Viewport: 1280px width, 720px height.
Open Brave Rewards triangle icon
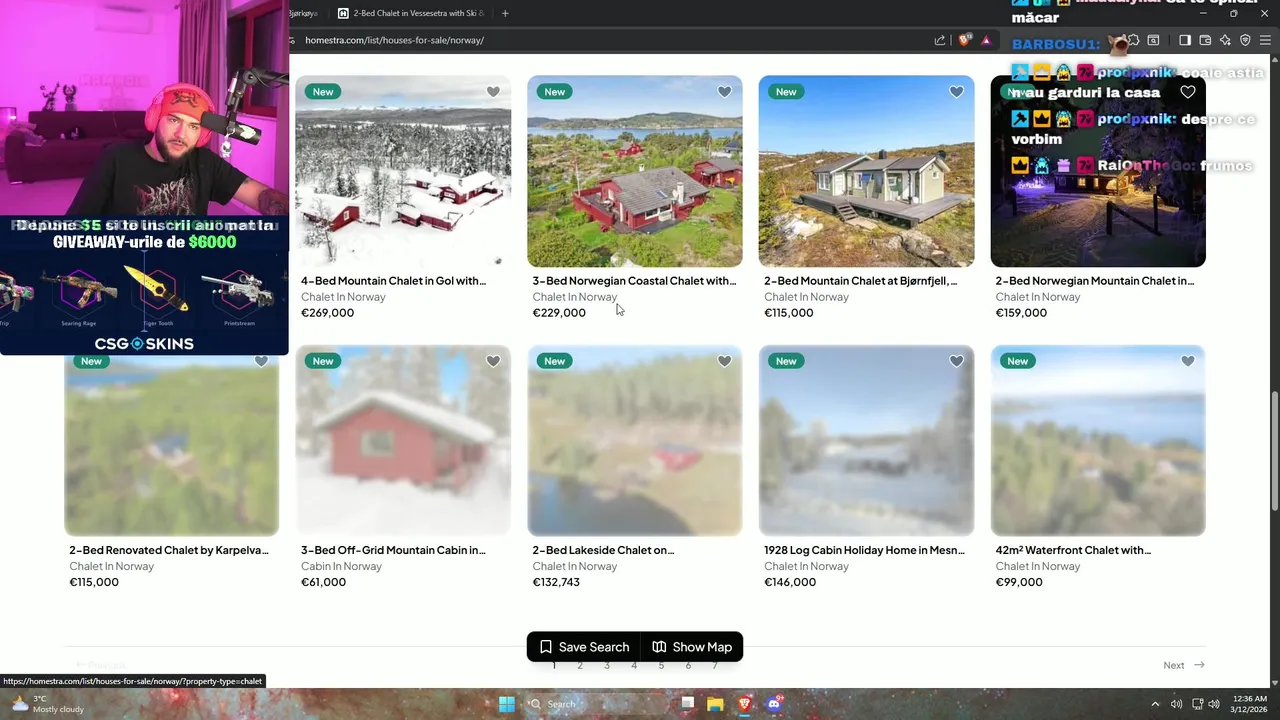coord(986,40)
